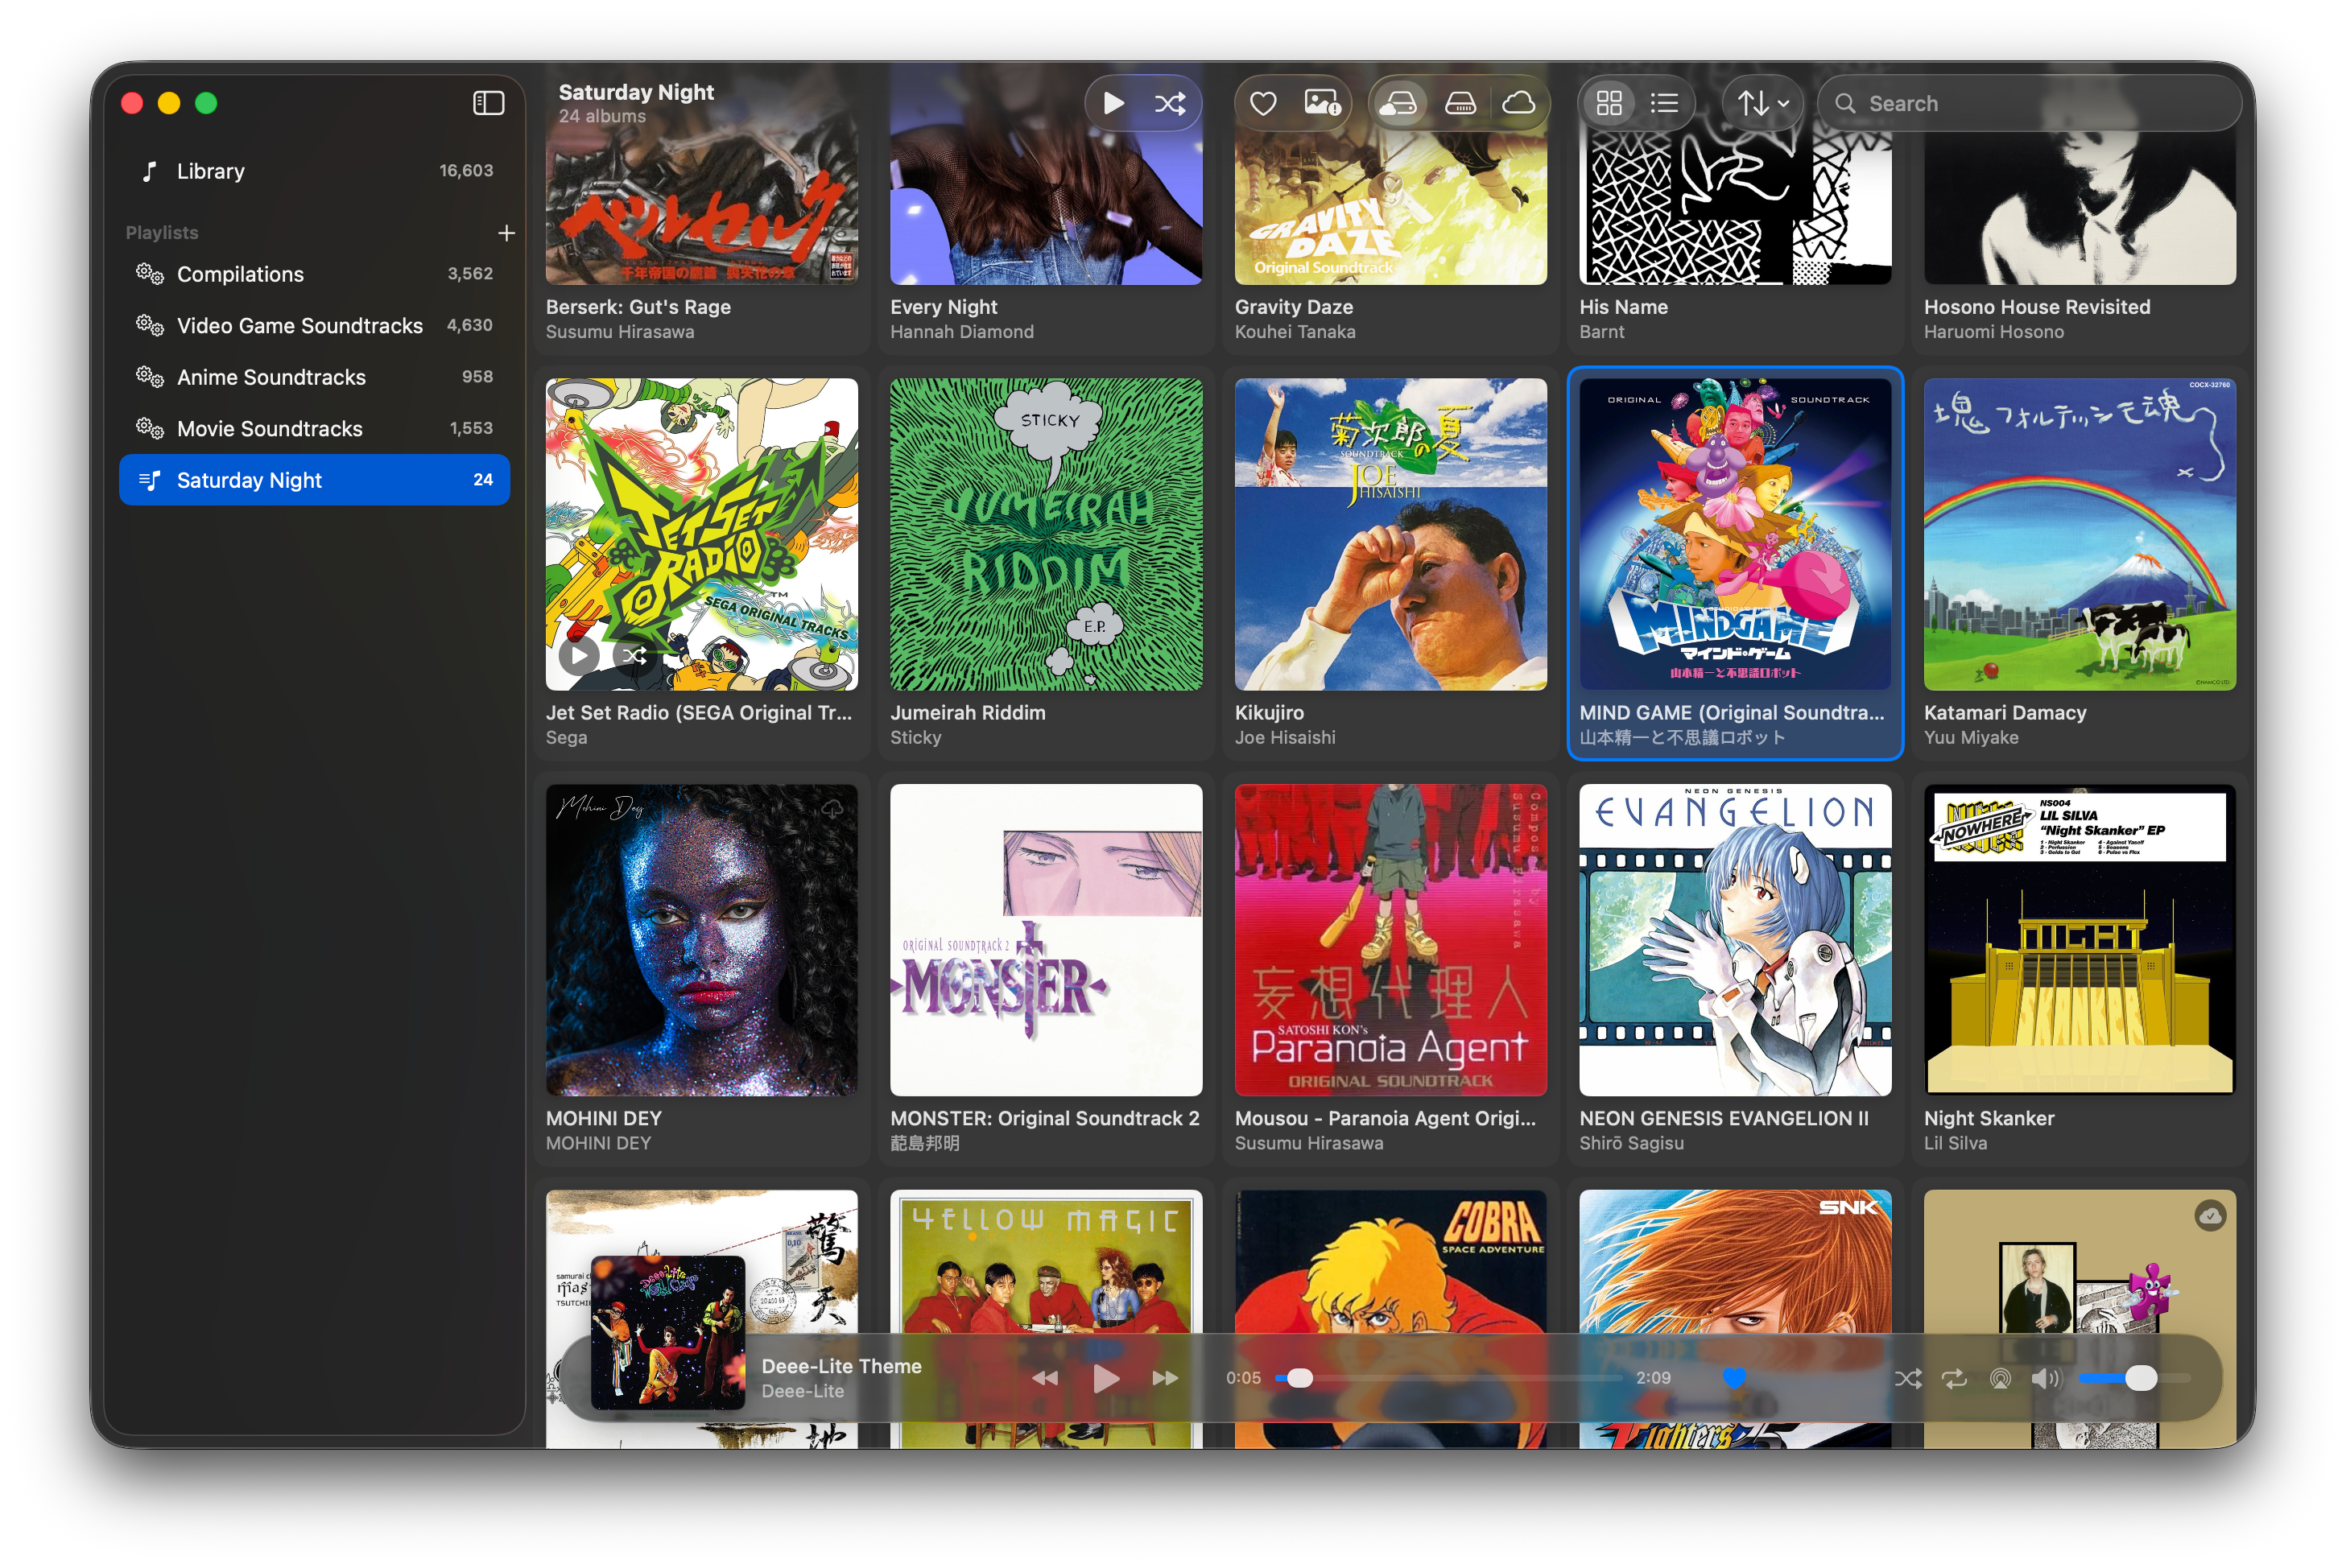This screenshot has width=2346, height=1568.
Task: Shuffle the playlist using the toolbar shuffle button
Action: [1170, 103]
